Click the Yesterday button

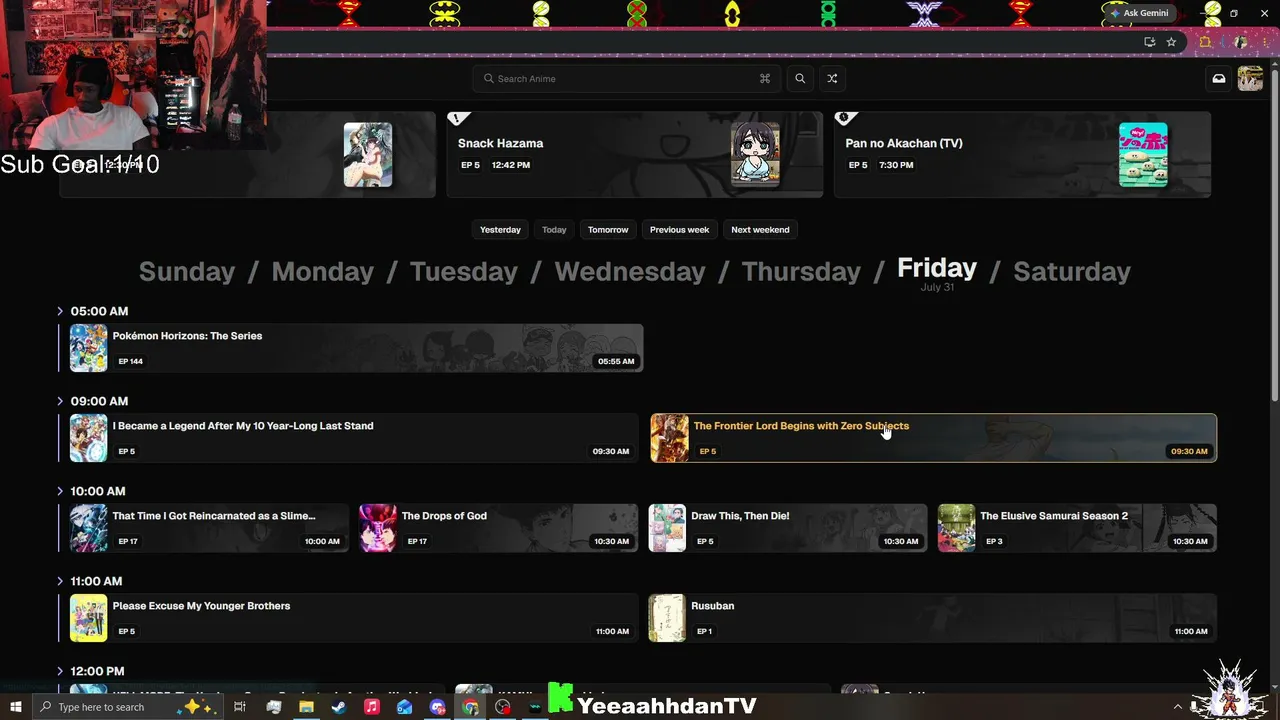click(x=500, y=230)
